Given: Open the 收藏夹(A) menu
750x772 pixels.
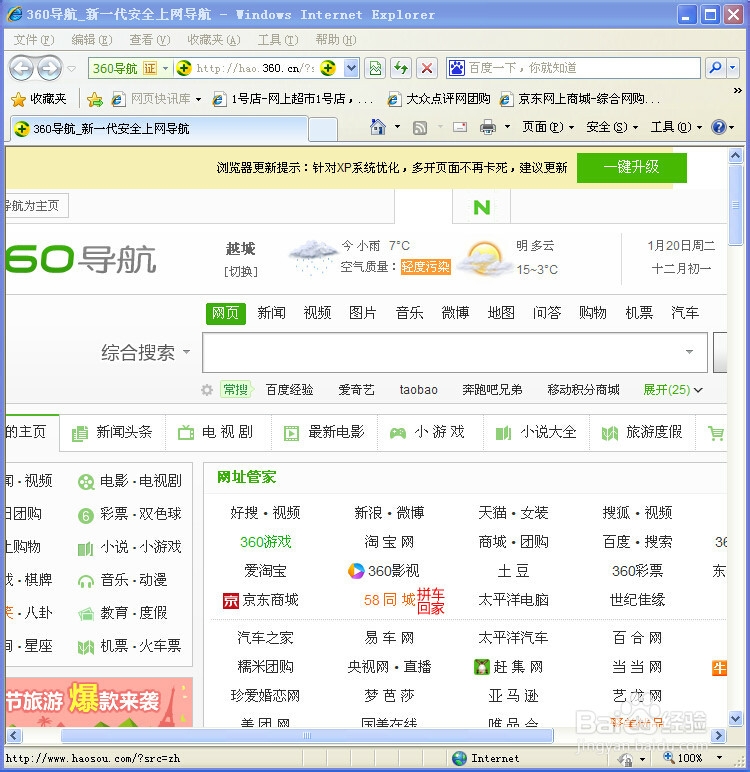Looking at the screenshot, I should coord(214,40).
